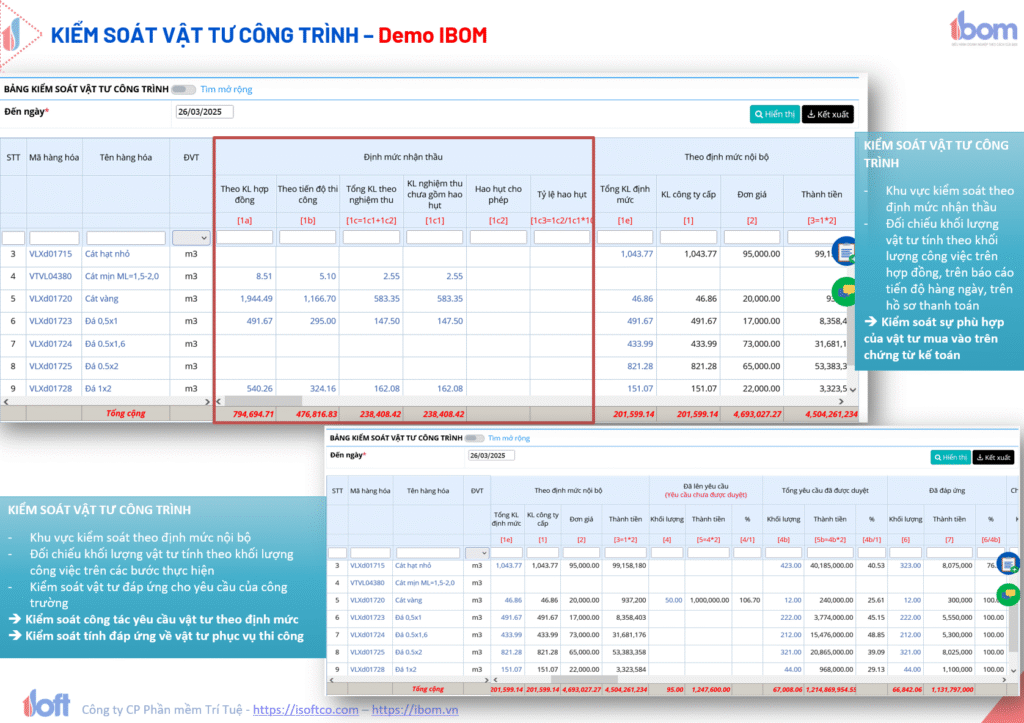Expand ĐVT filter dropdown in upper table

190,238
